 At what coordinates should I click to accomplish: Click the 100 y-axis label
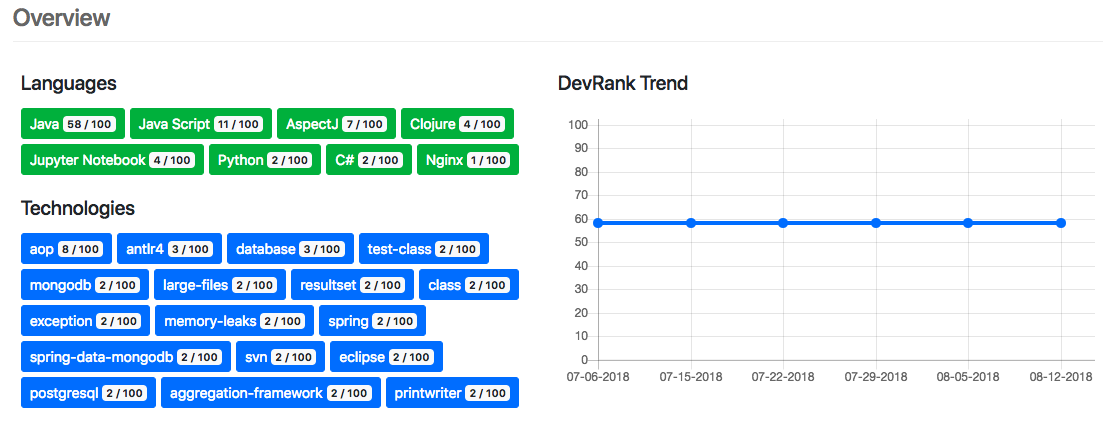[579, 125]
